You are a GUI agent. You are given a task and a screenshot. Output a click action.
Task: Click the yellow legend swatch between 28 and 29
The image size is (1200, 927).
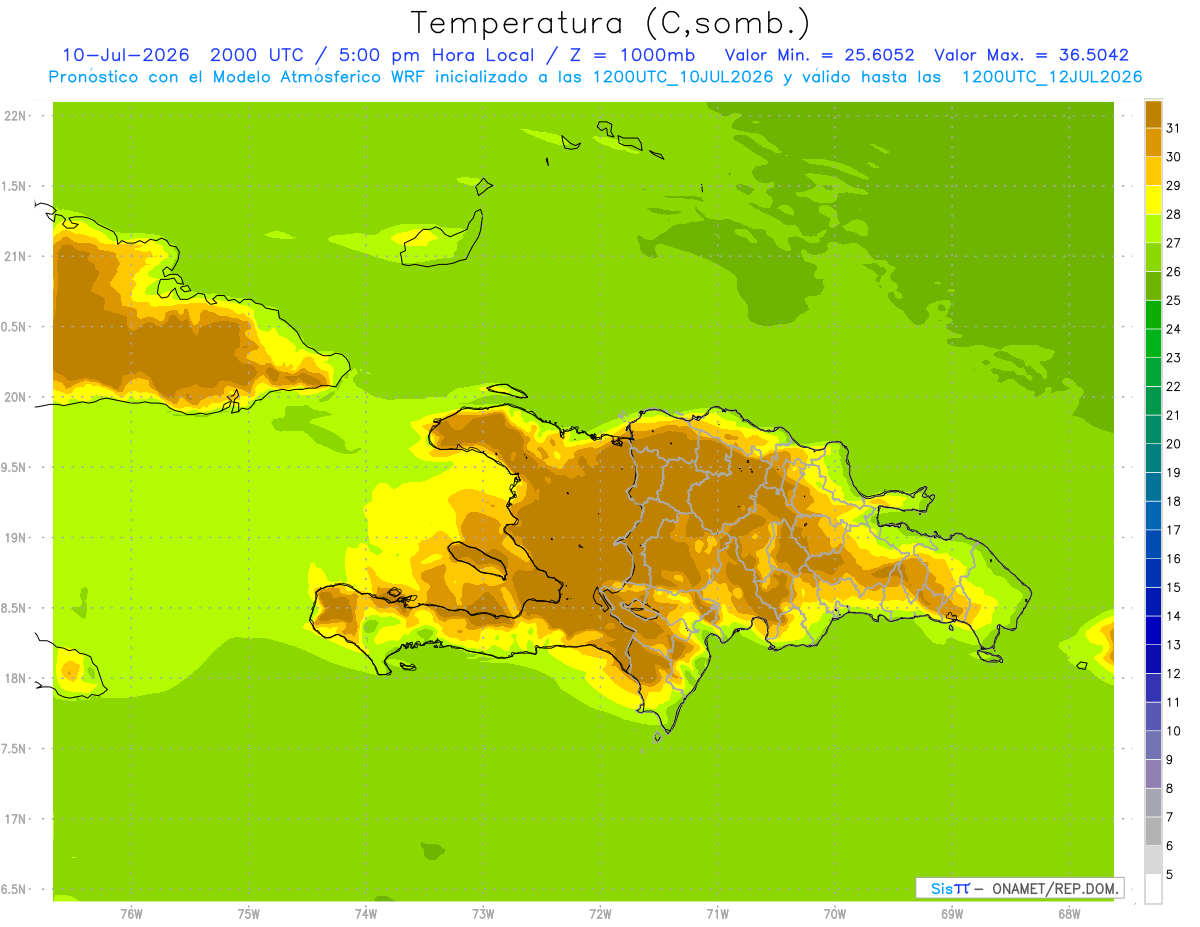click(1153, 200)
